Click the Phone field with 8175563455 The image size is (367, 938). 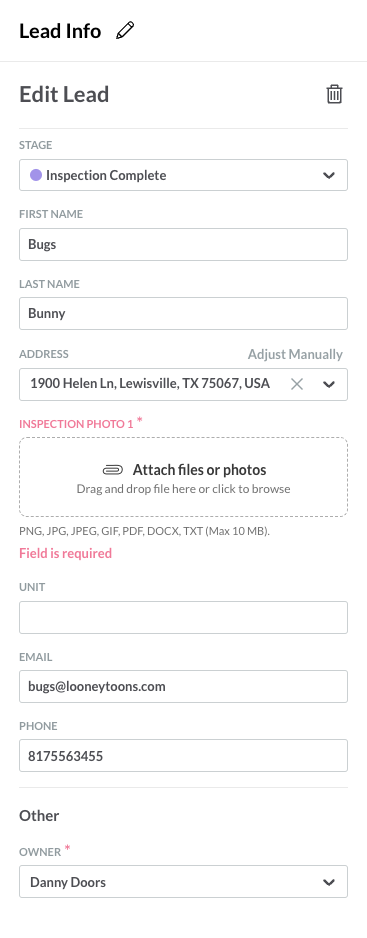[x=183, y=756]
